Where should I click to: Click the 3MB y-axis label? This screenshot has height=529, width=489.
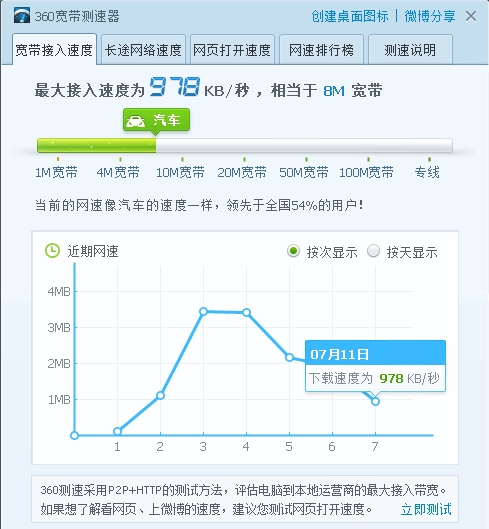[59, 327]
